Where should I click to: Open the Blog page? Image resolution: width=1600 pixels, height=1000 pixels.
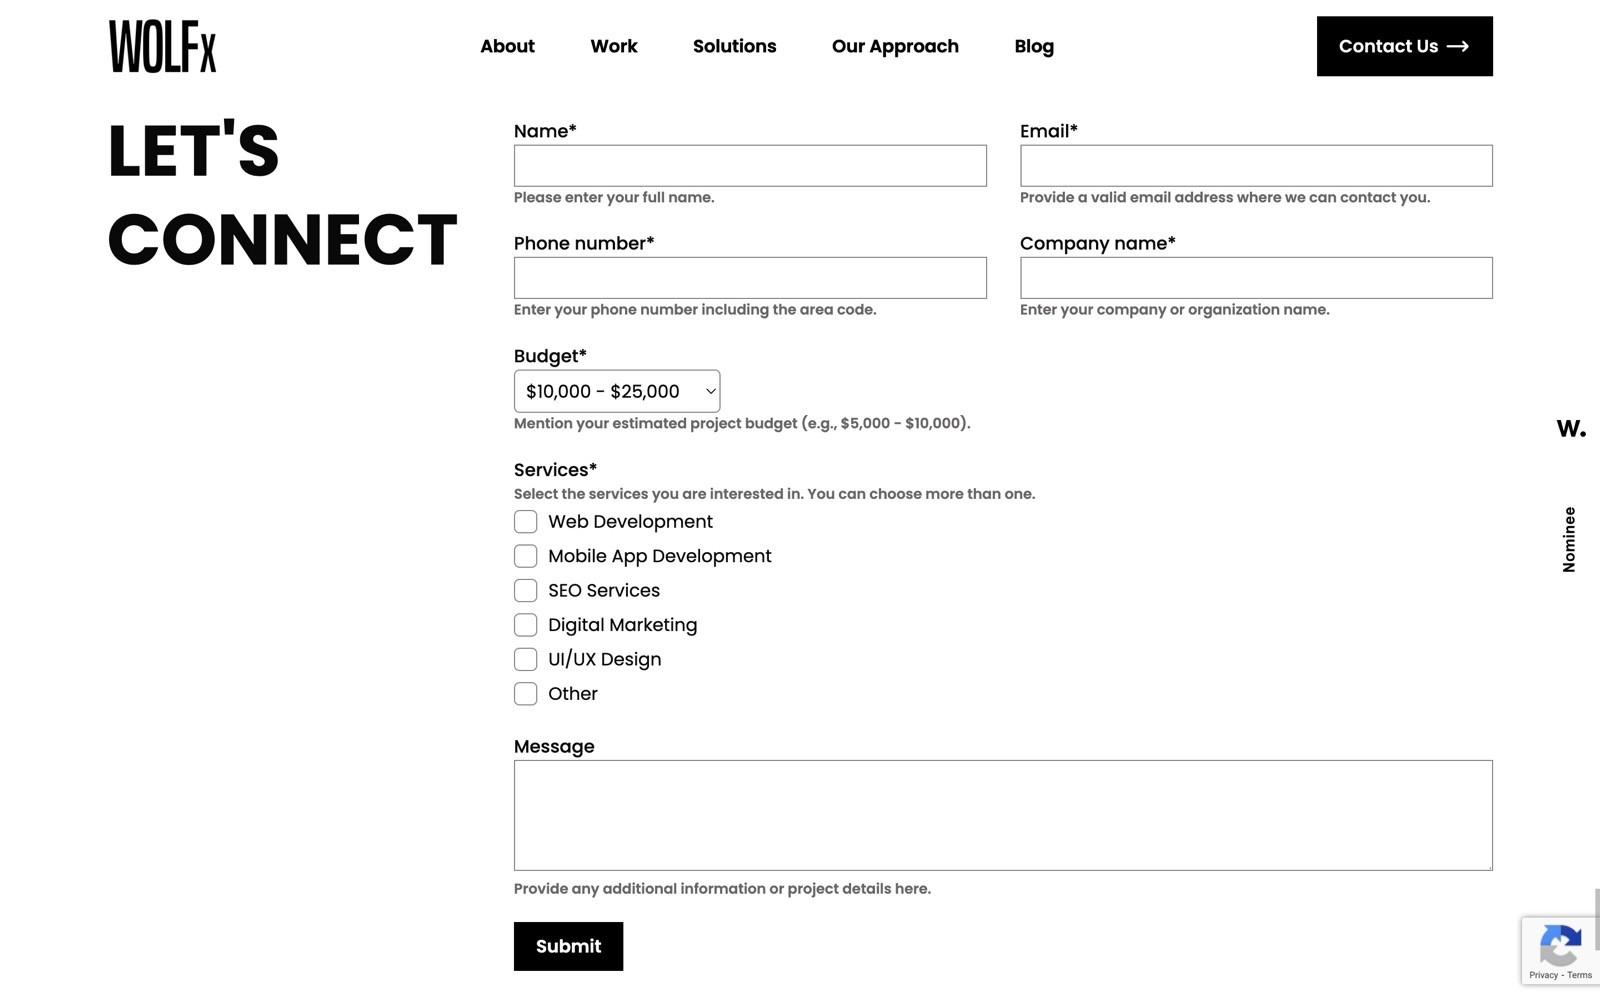pos(1034,46)
